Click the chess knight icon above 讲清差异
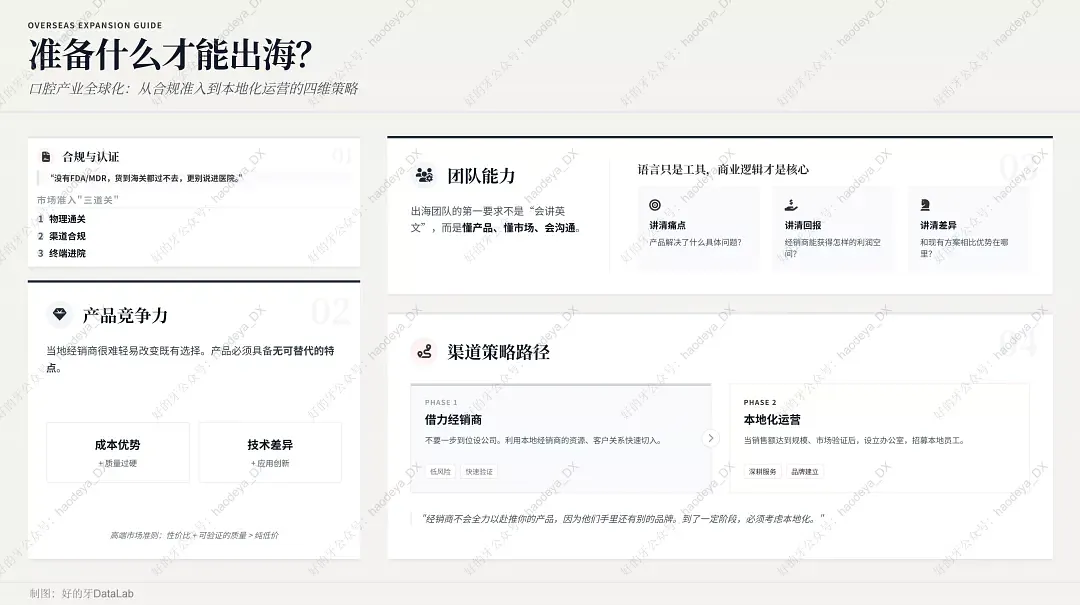The image size is (1080, 605). 926,205
